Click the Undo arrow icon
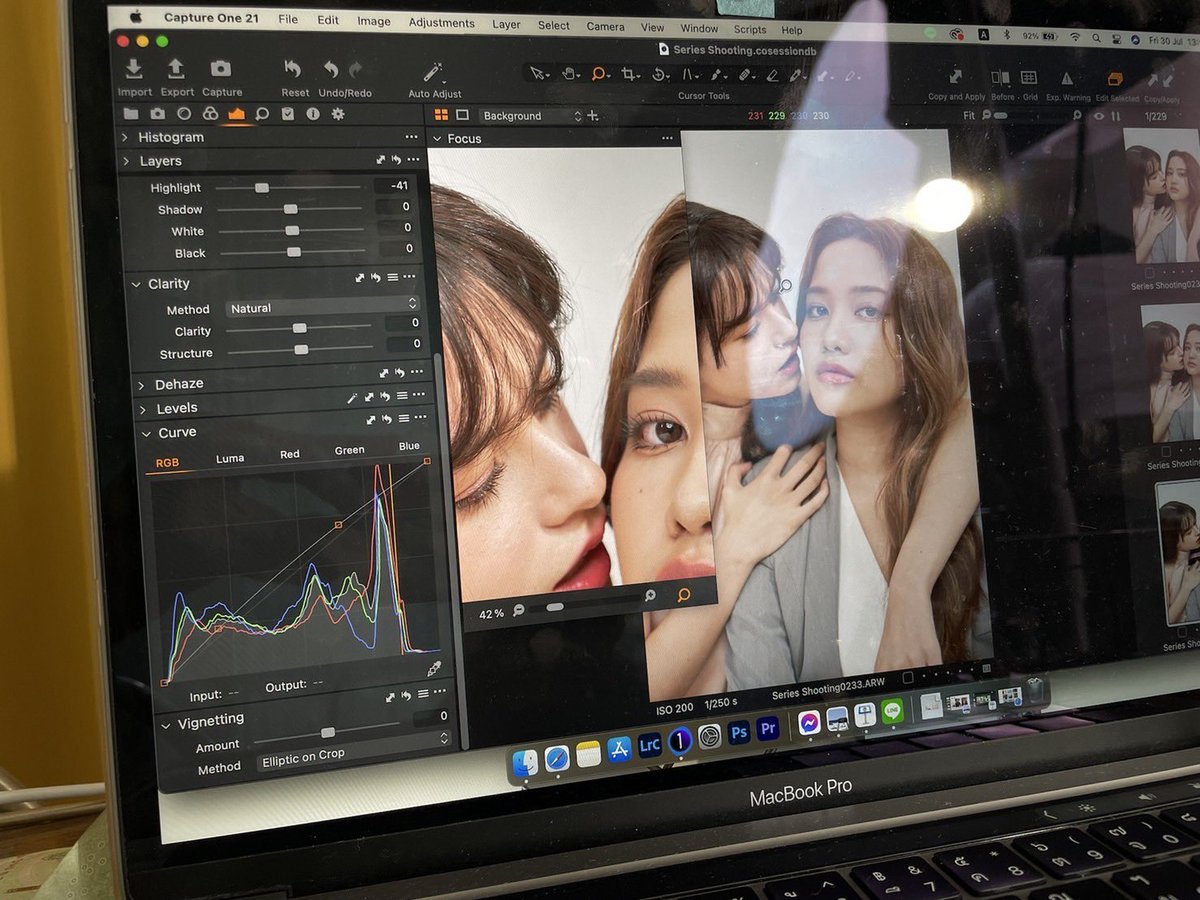 (331, 70)
